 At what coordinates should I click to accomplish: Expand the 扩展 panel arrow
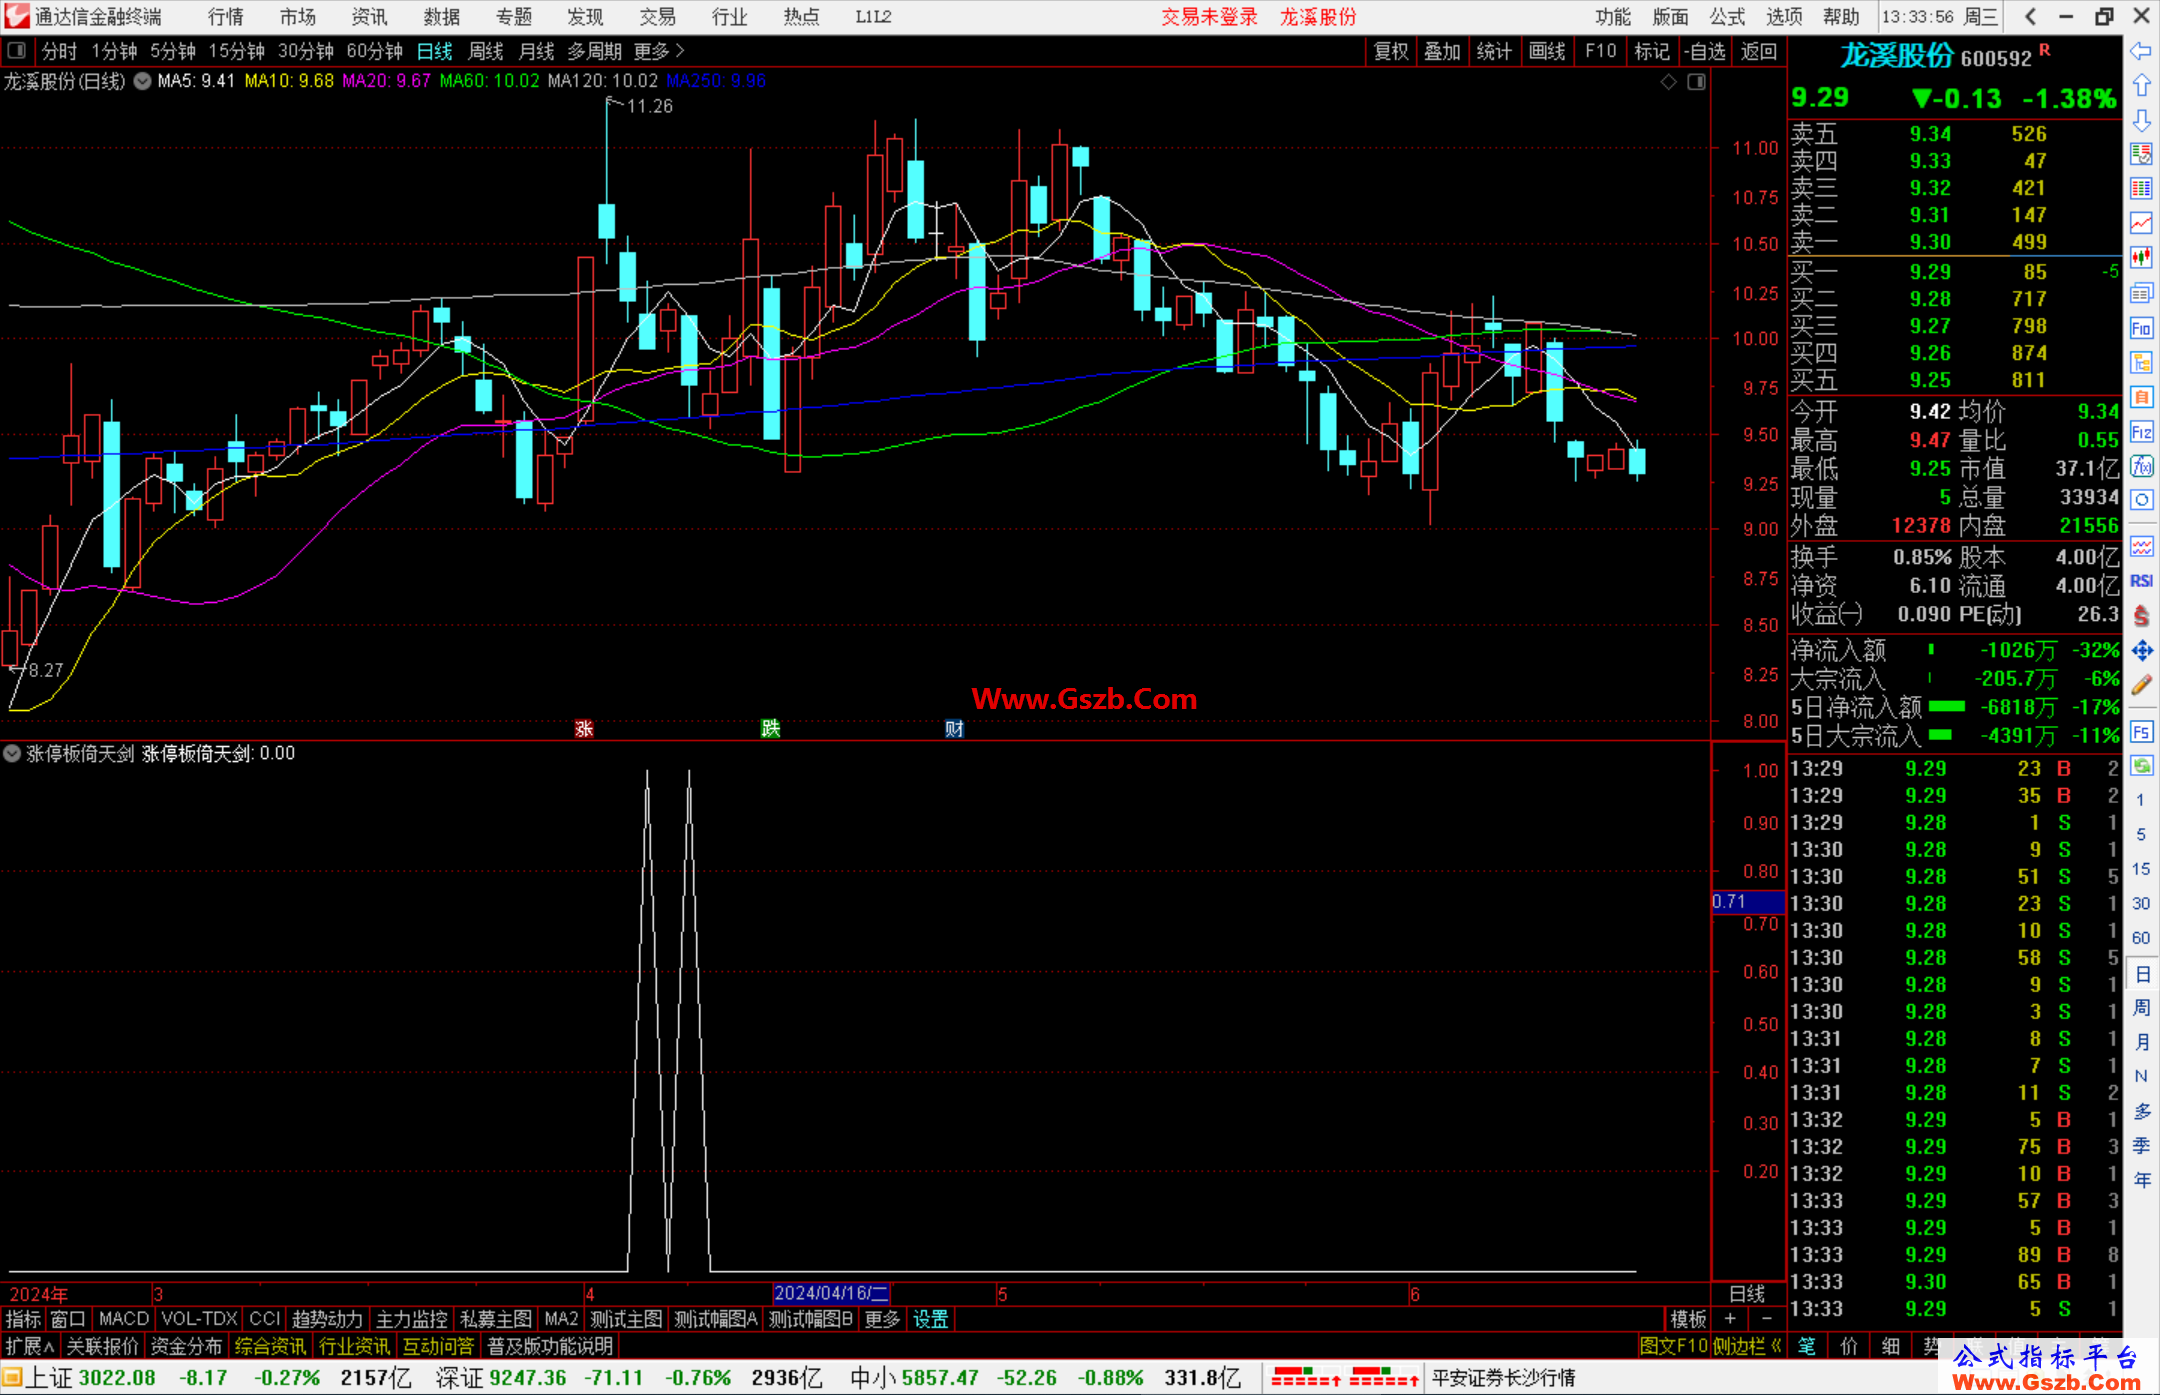coord(30,1346)
